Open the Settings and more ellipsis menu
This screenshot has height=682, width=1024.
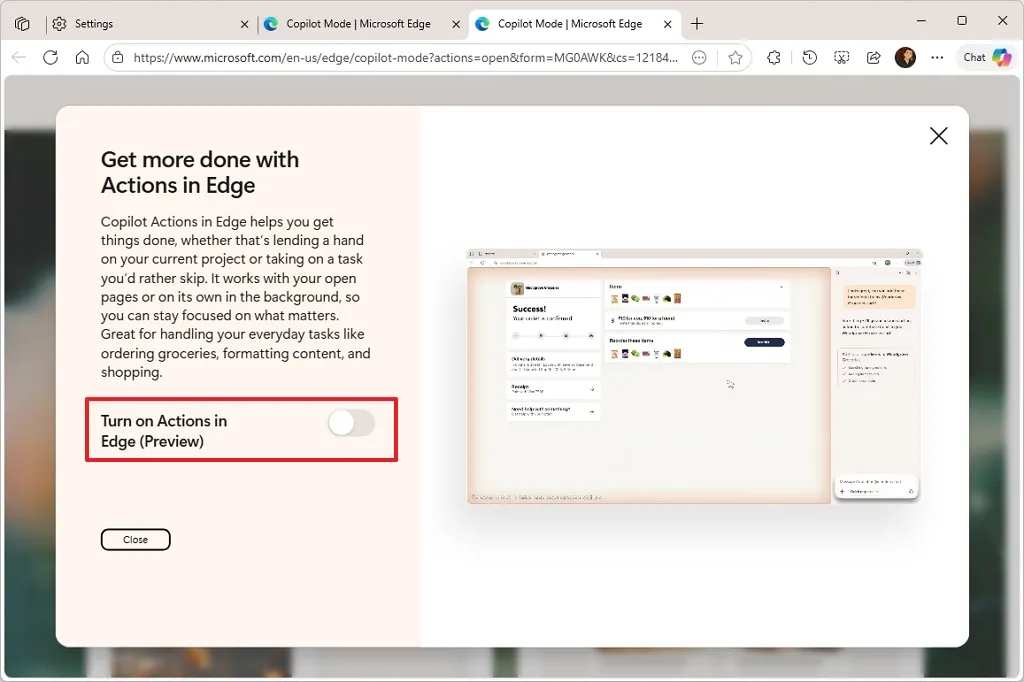[937, 57]
